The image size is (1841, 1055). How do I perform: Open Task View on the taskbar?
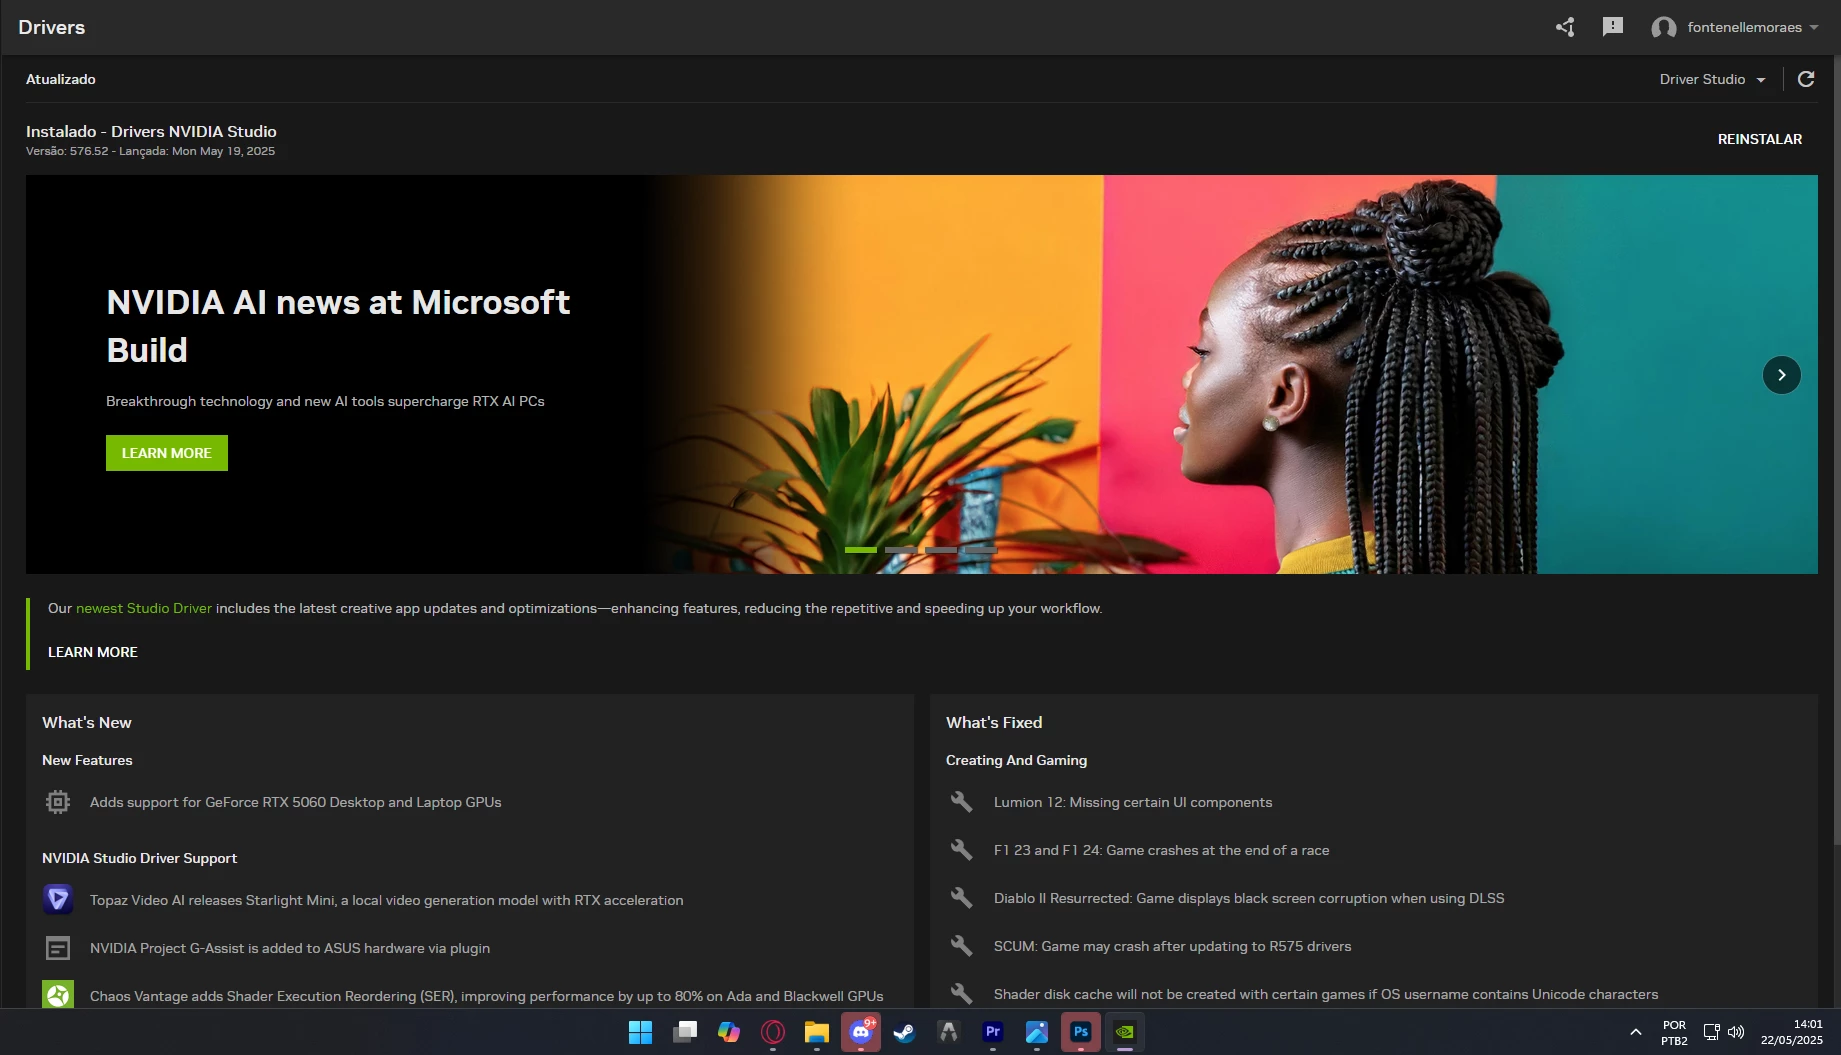[685, 1032]
